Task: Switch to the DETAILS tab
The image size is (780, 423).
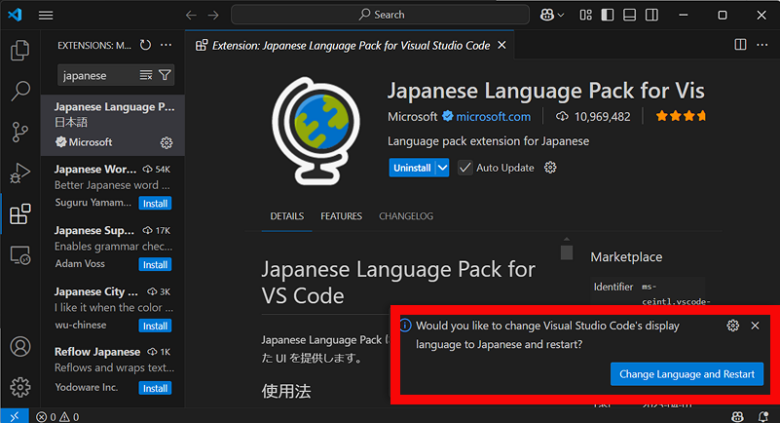Action: (287, 216)
